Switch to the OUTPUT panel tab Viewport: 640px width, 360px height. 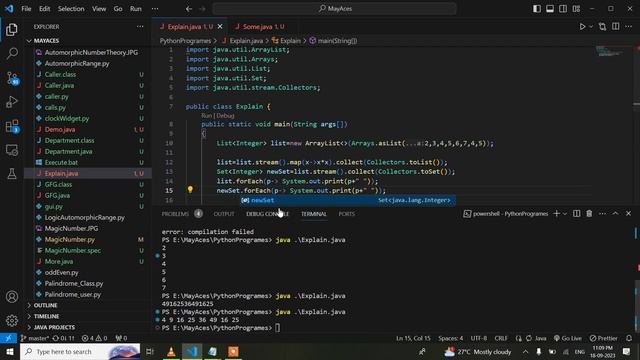(224, 214)
